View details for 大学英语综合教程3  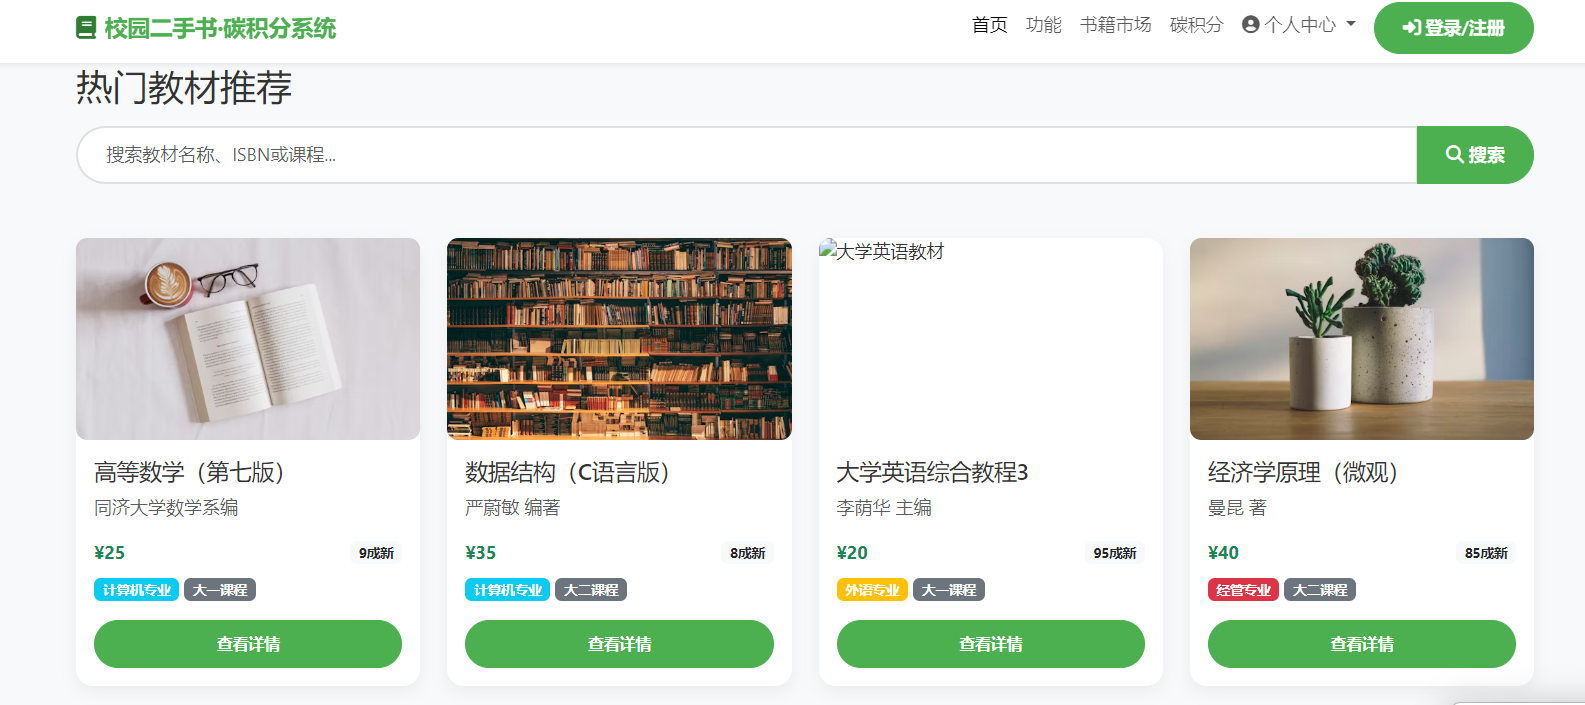coord(991,644)
